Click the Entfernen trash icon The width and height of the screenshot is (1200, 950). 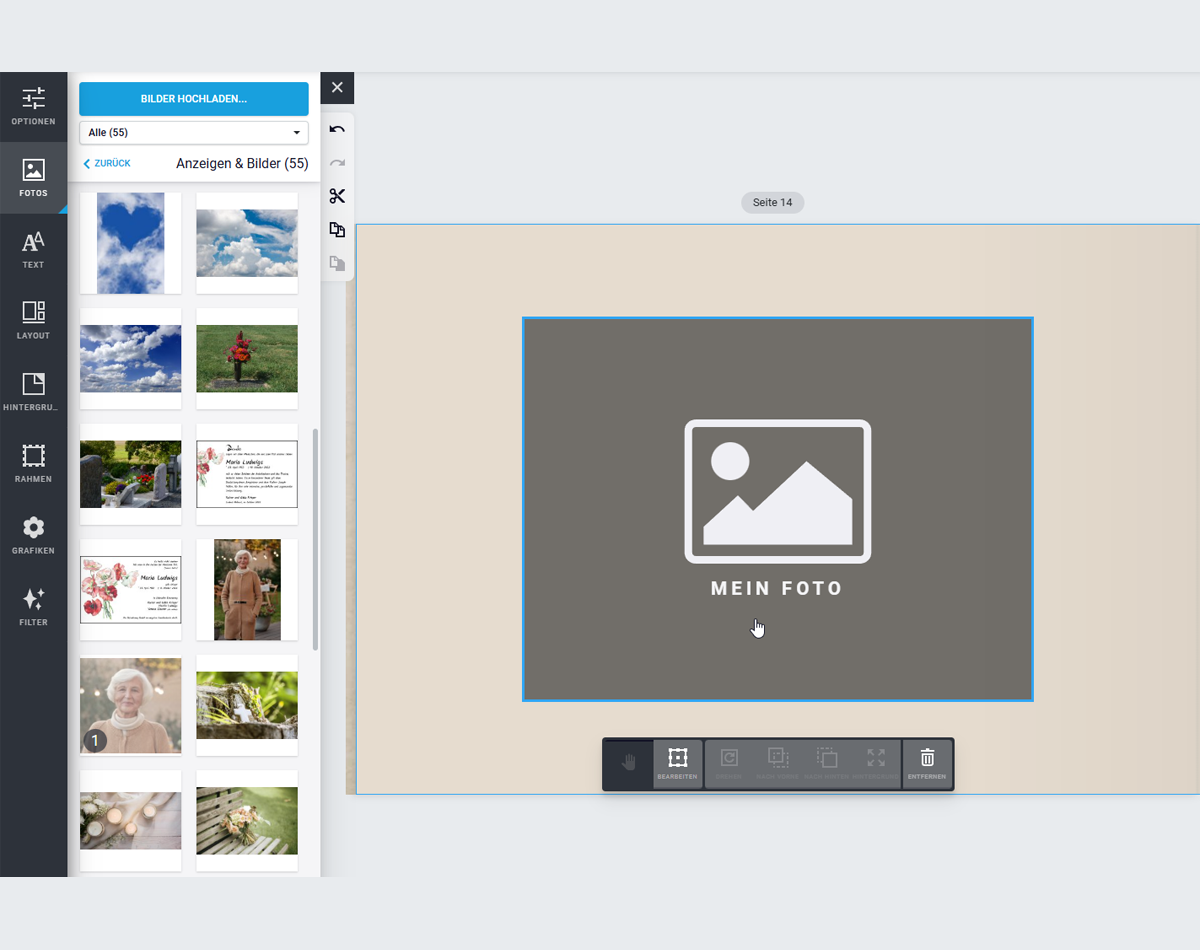(927, 764)
